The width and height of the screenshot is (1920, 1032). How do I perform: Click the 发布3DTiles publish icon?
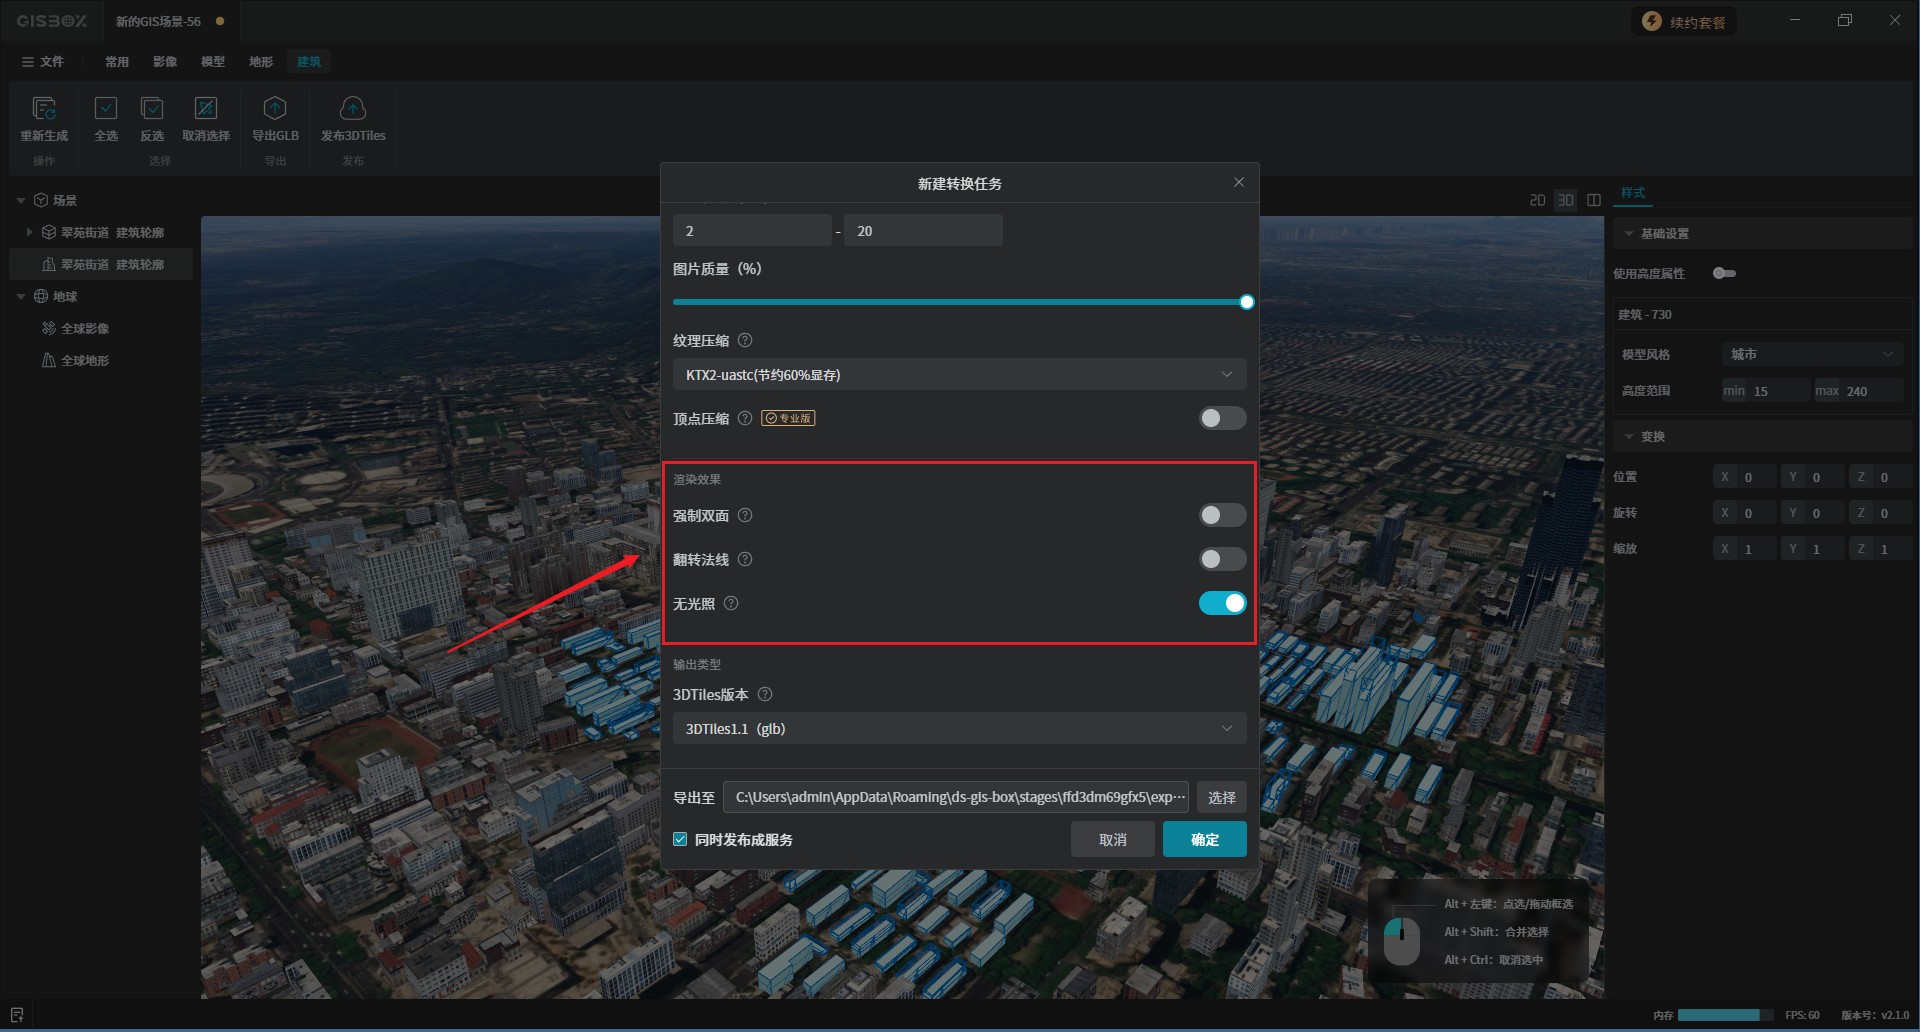[353, 109]
